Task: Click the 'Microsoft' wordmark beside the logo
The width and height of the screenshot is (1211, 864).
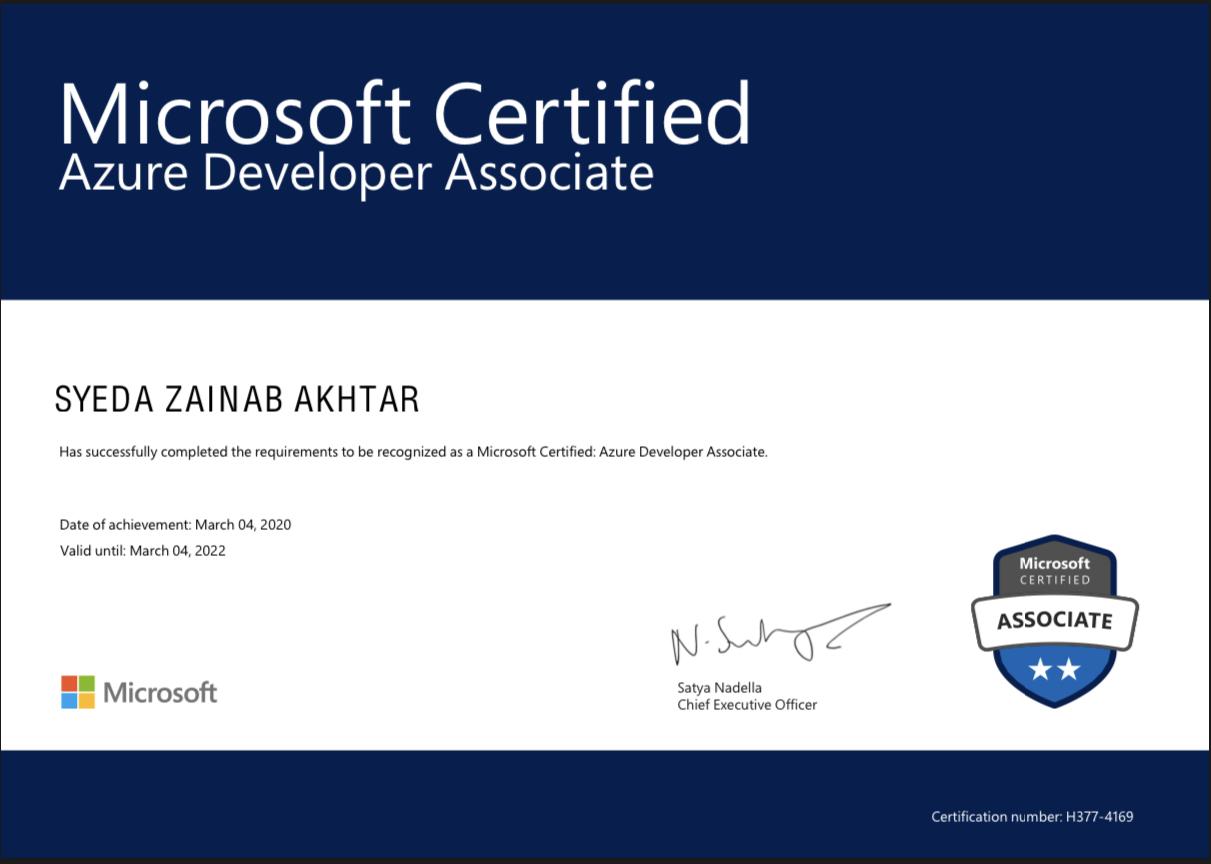Action: click(x=160, y=692)
